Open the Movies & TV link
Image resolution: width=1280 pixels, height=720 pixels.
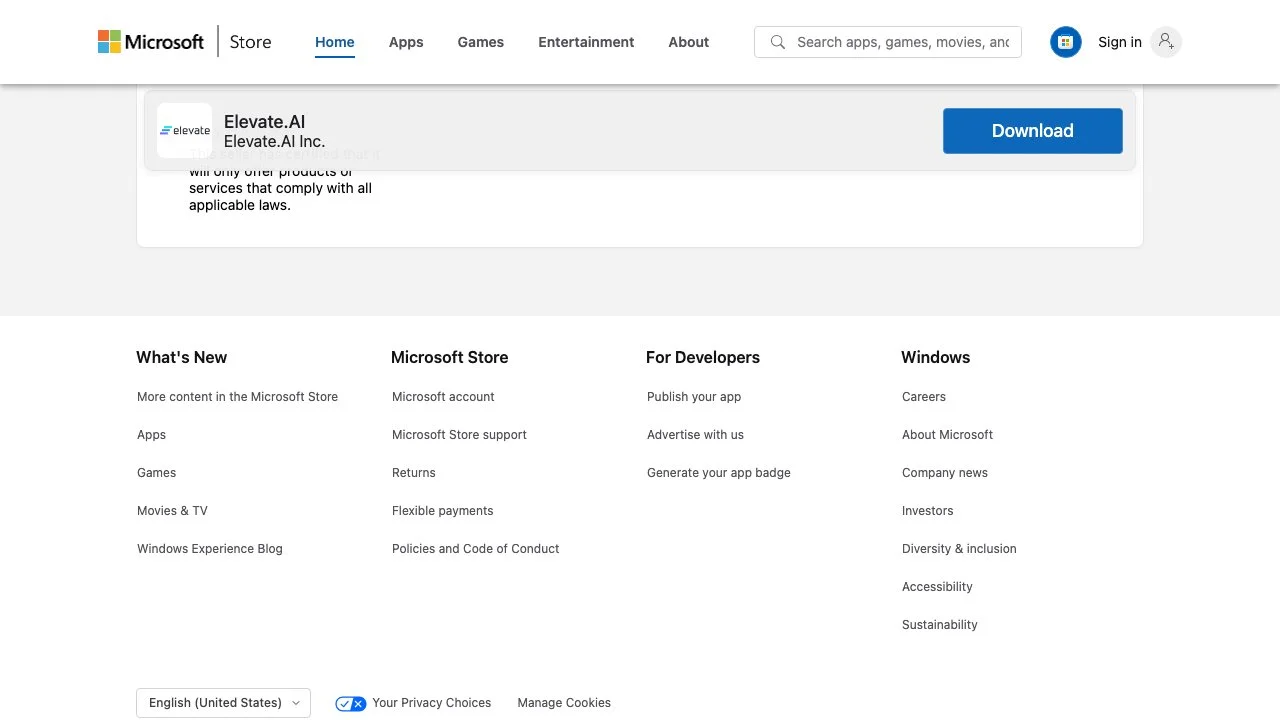(x=173, y=511)
